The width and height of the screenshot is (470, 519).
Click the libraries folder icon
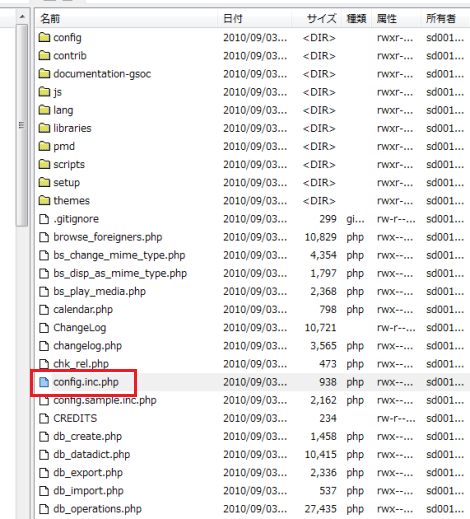(x=44, y=128)
